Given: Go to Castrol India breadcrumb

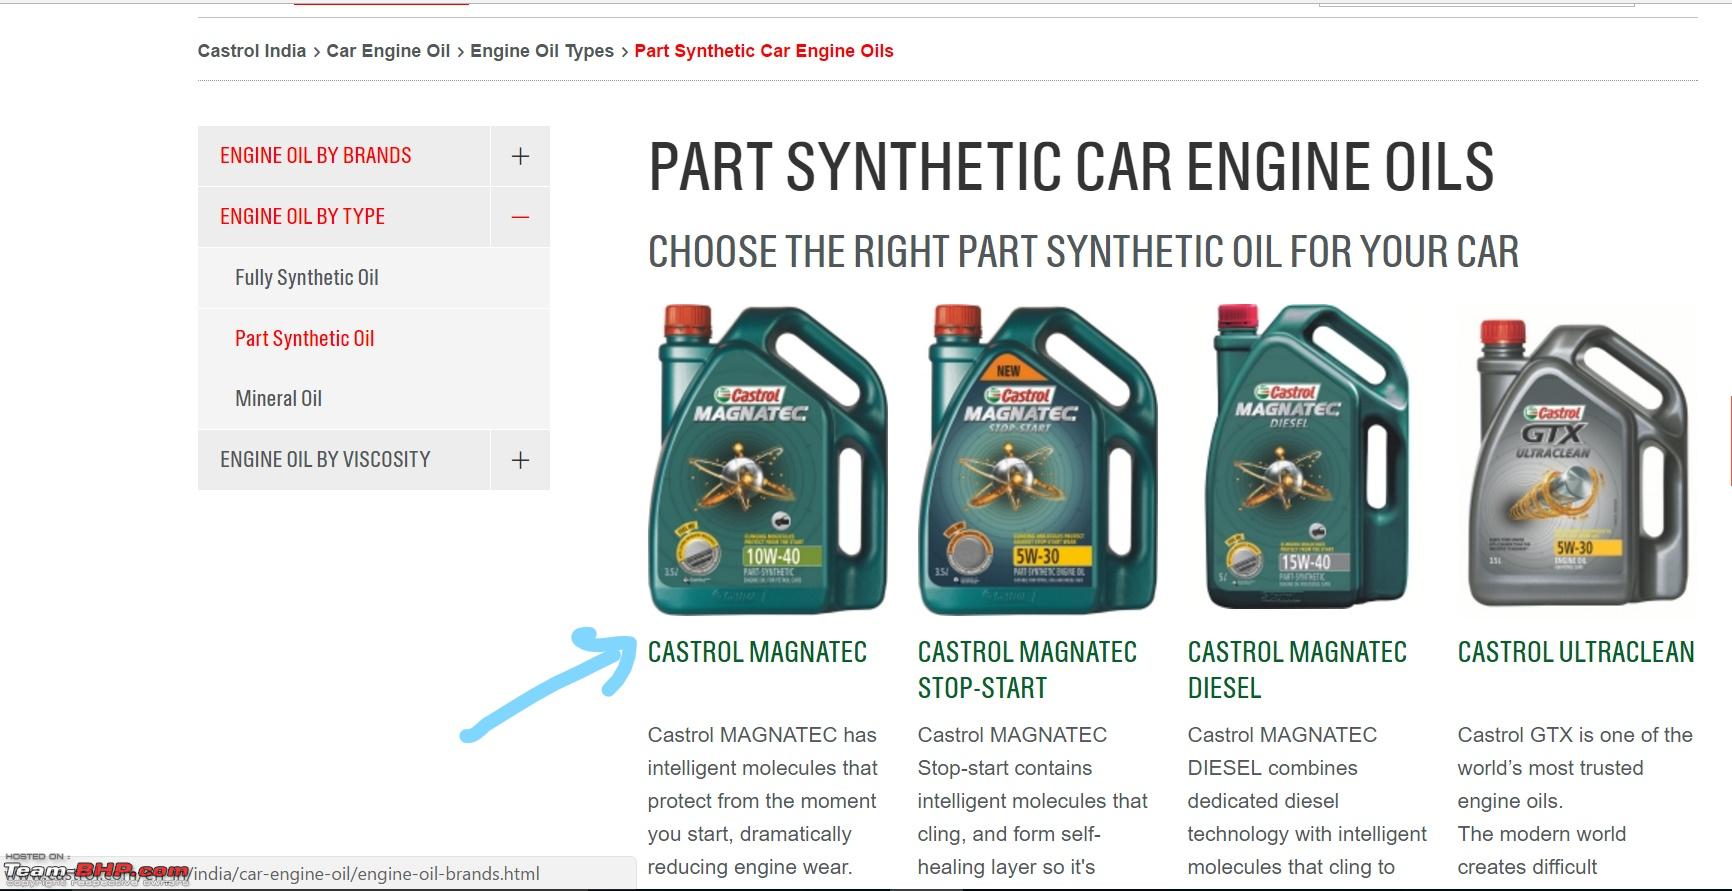Looking at the screenshot, I should tap(252, 51).
